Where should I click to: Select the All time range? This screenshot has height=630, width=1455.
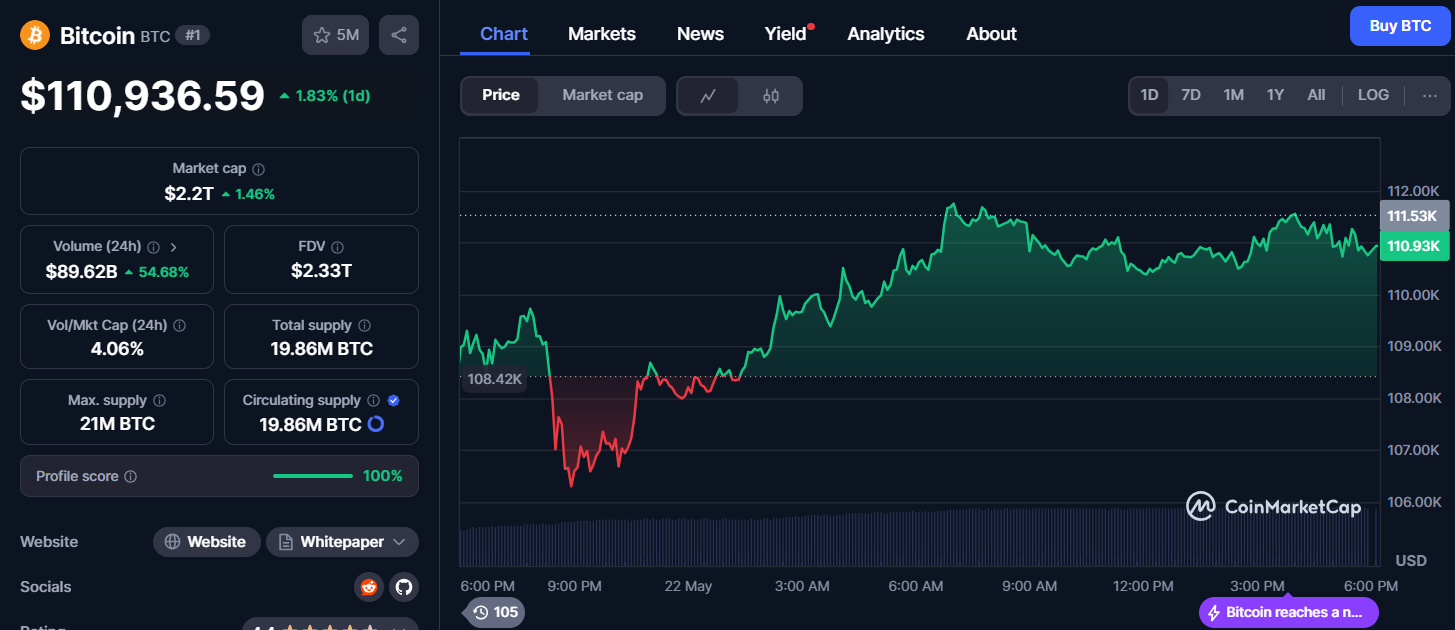pos(1316,95)
